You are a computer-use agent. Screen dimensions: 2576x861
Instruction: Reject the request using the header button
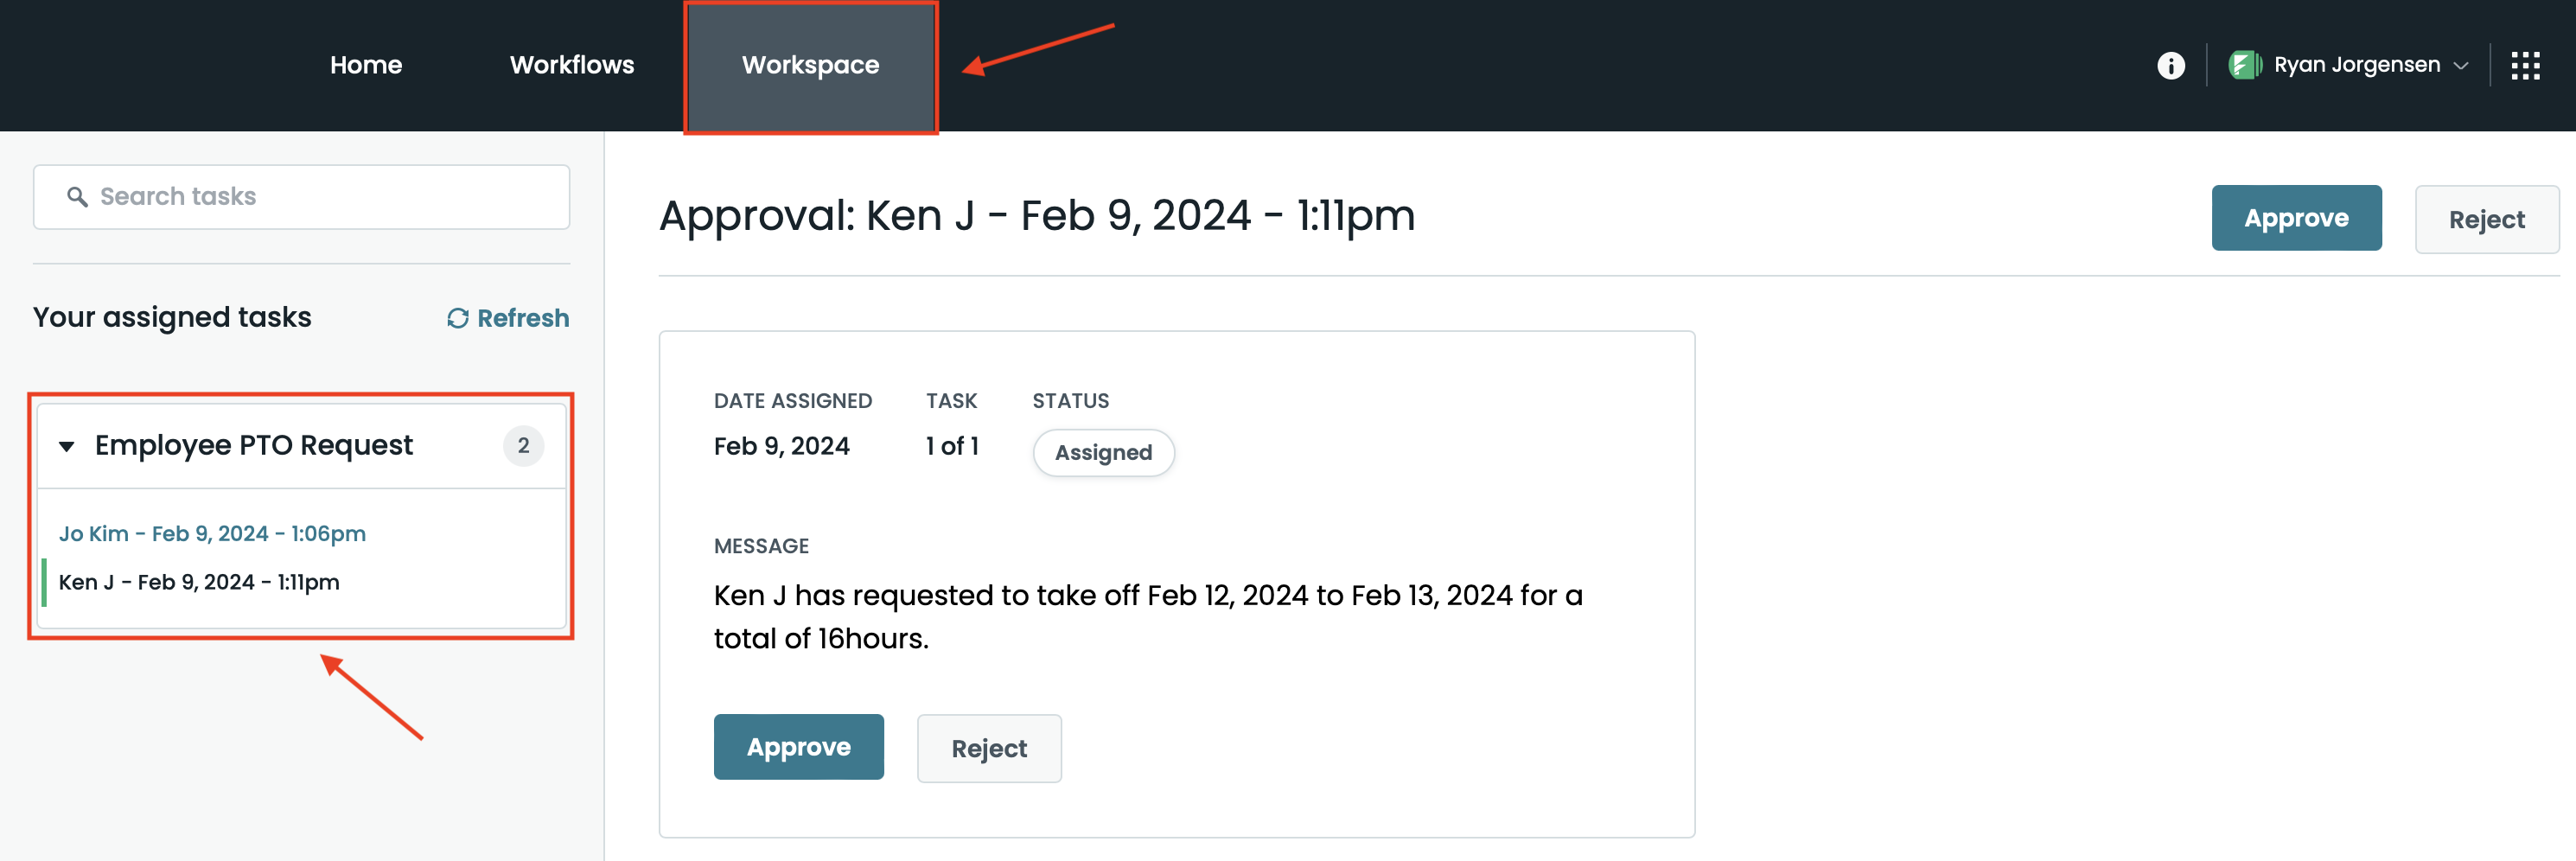[x=2486, y=220]
